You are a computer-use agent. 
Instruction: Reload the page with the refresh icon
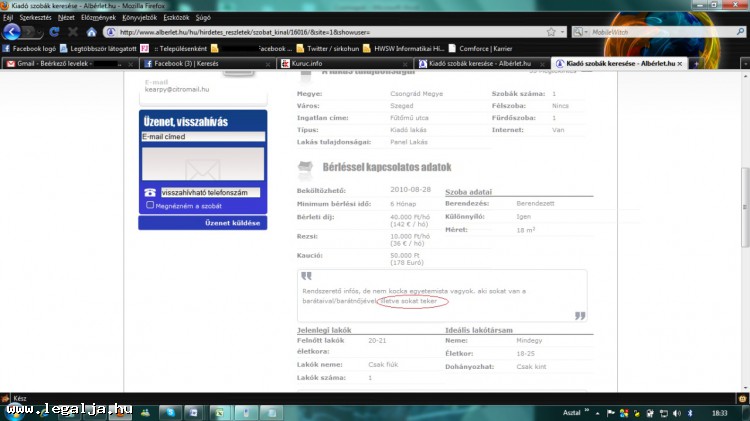54,32
